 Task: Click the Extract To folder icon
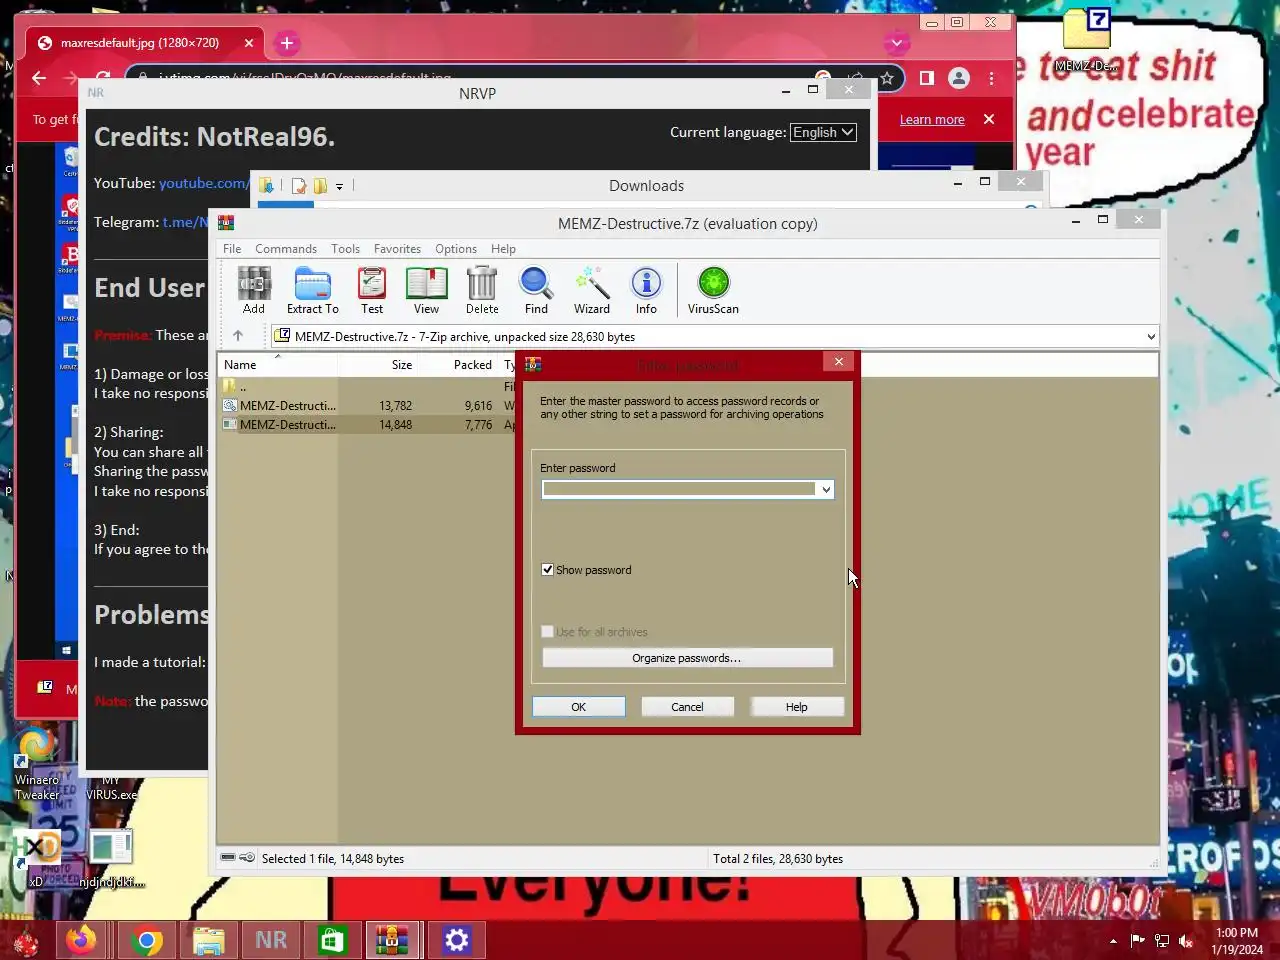pos(312,291)
